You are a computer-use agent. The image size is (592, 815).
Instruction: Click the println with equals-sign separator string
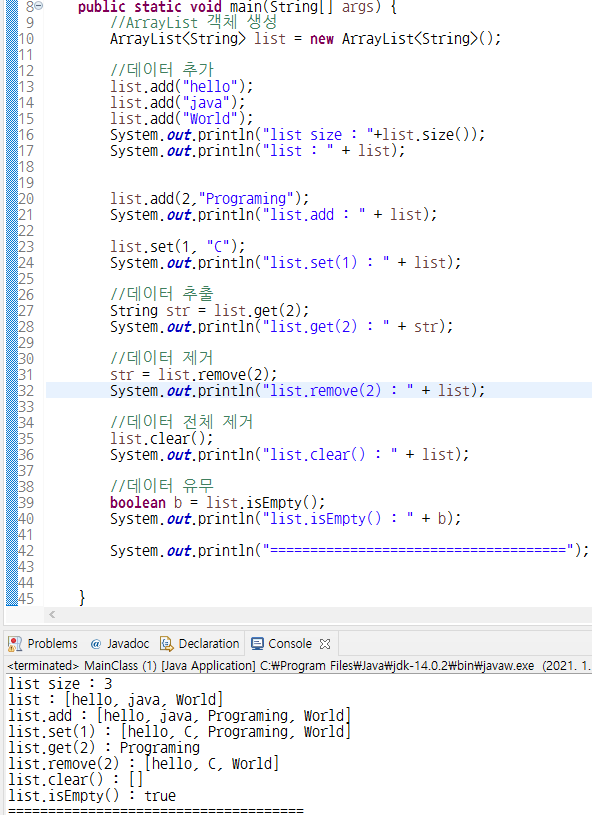[x=349, y=550]
